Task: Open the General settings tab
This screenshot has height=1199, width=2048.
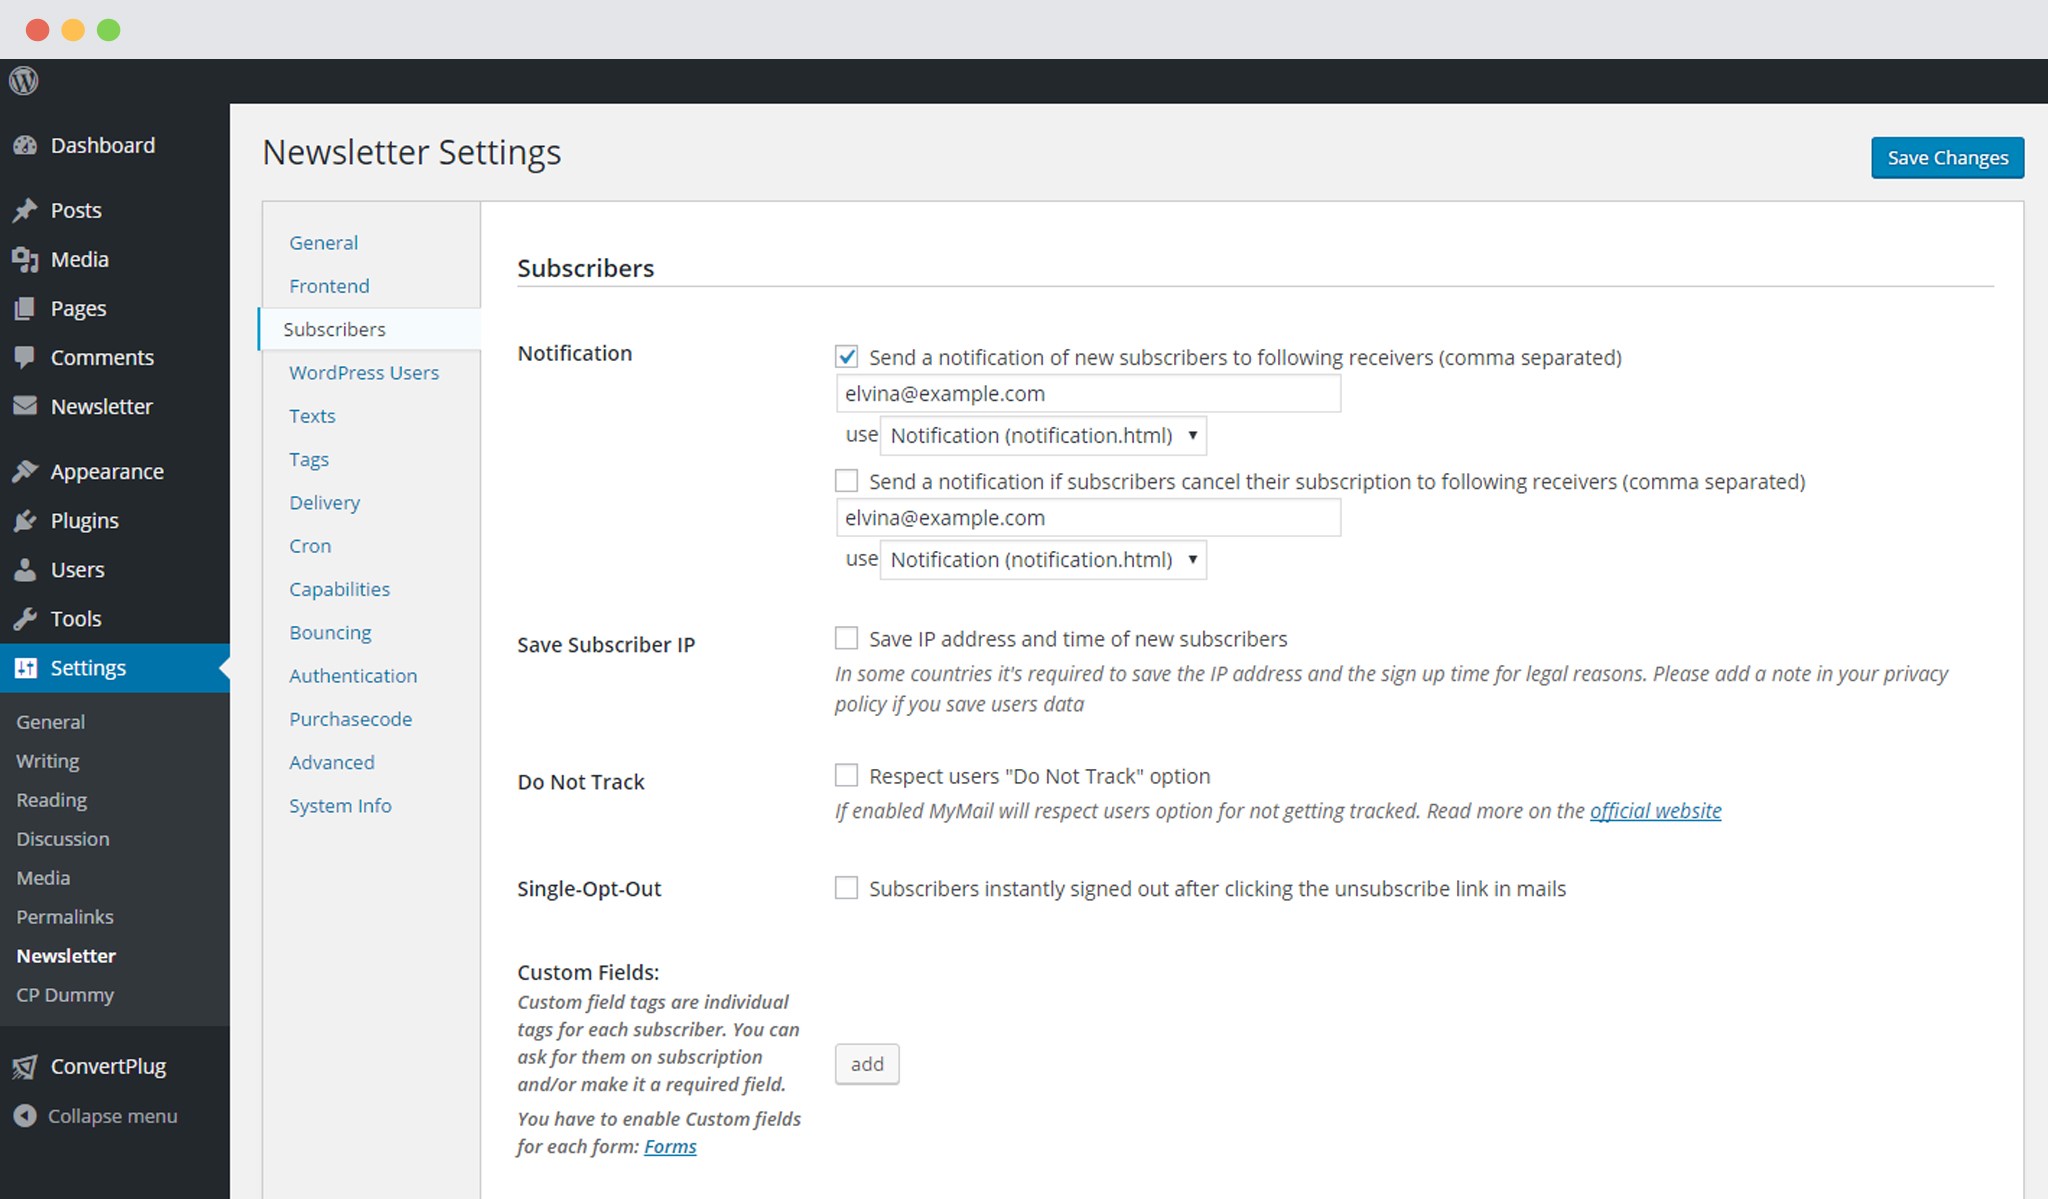Action: (x=323, y=243)
